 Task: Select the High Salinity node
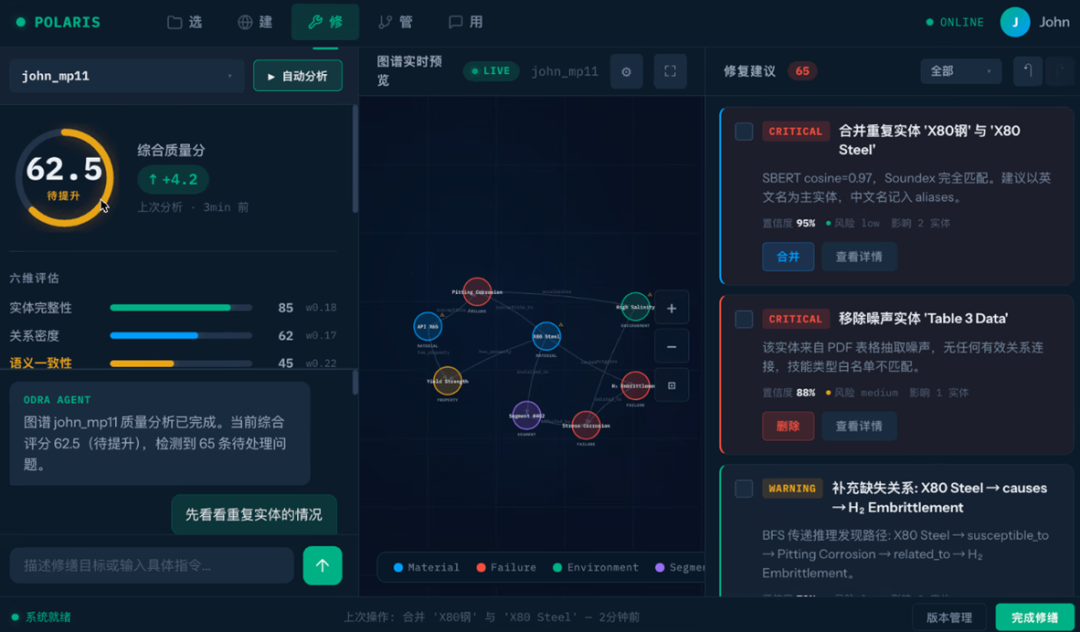[635, 307]
